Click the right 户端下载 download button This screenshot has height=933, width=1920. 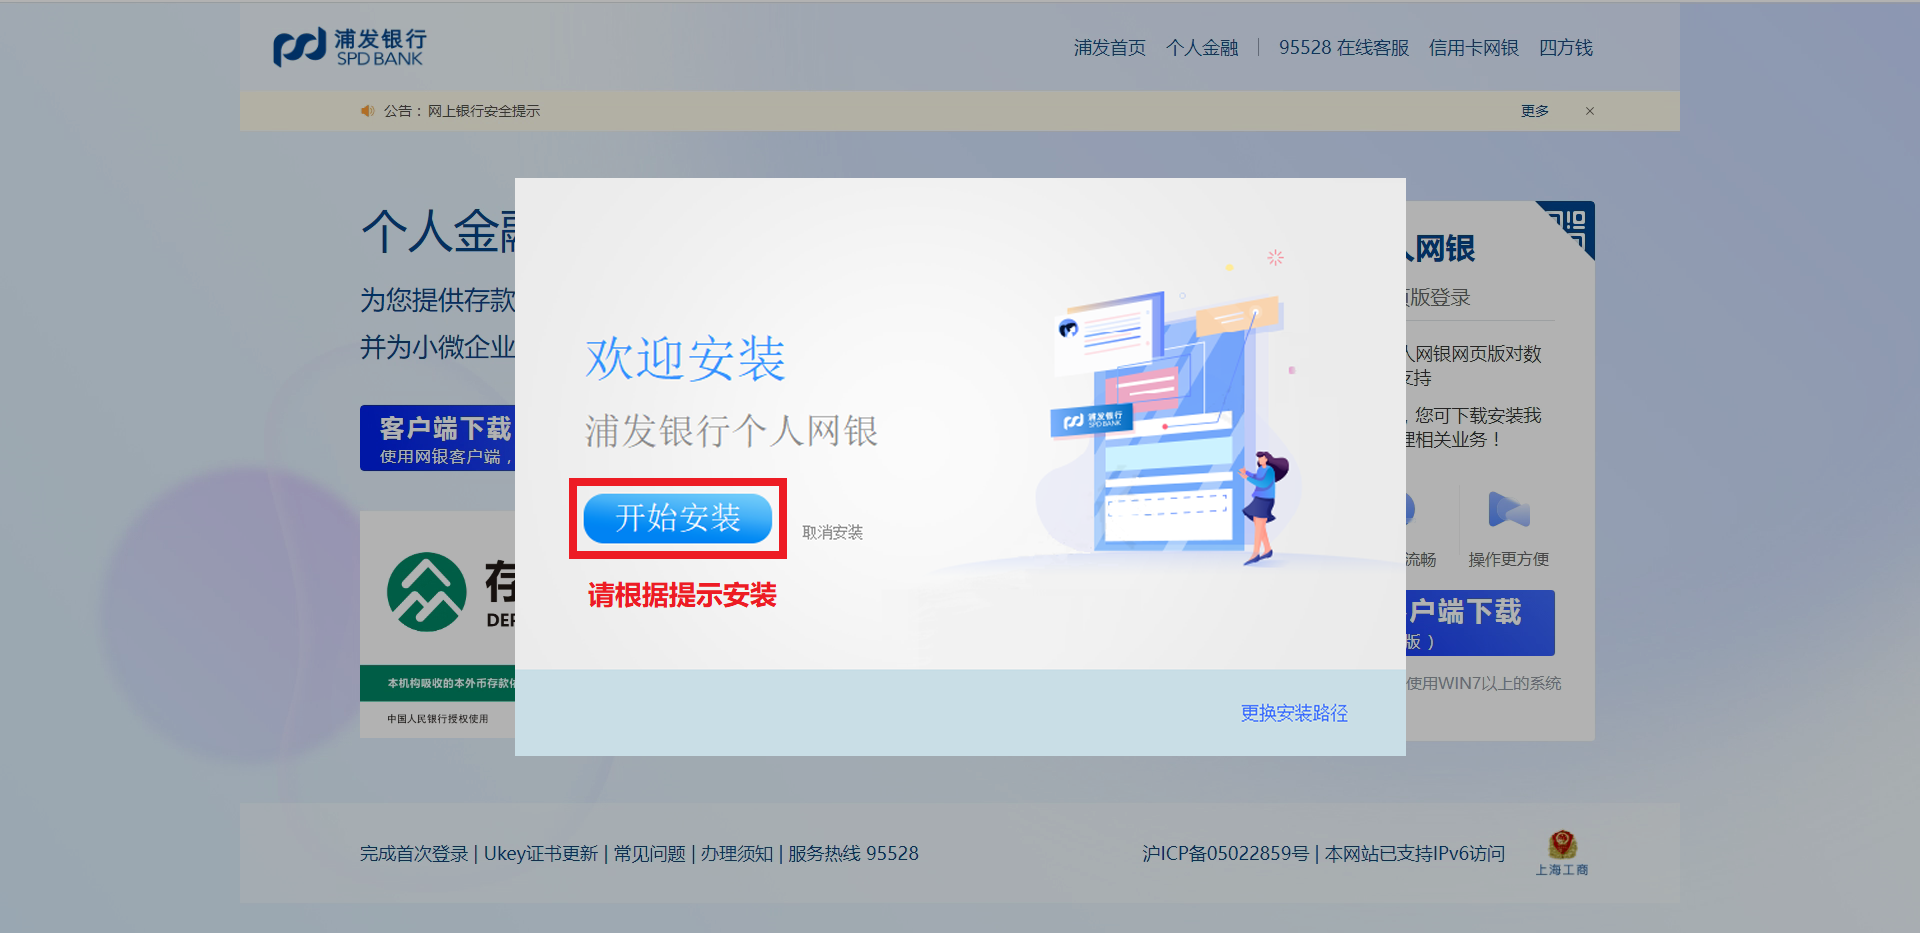pyautogui.click(x=1480, y=623)
